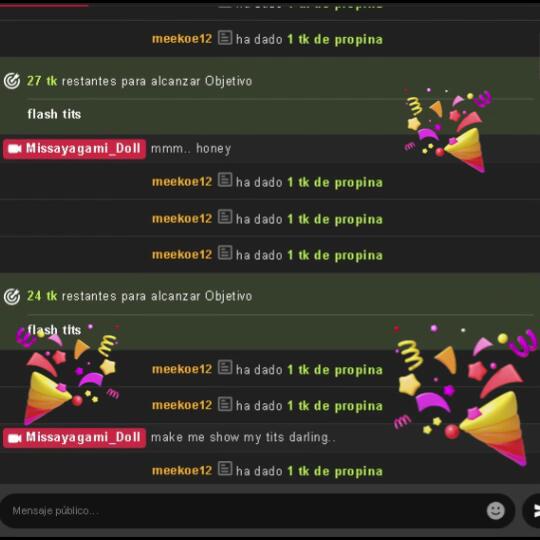The width and height of the screenshot is (540, 540).
Task: Click party popper sticker next to 'mmm.. honey' row
Action: pos(448,130)
